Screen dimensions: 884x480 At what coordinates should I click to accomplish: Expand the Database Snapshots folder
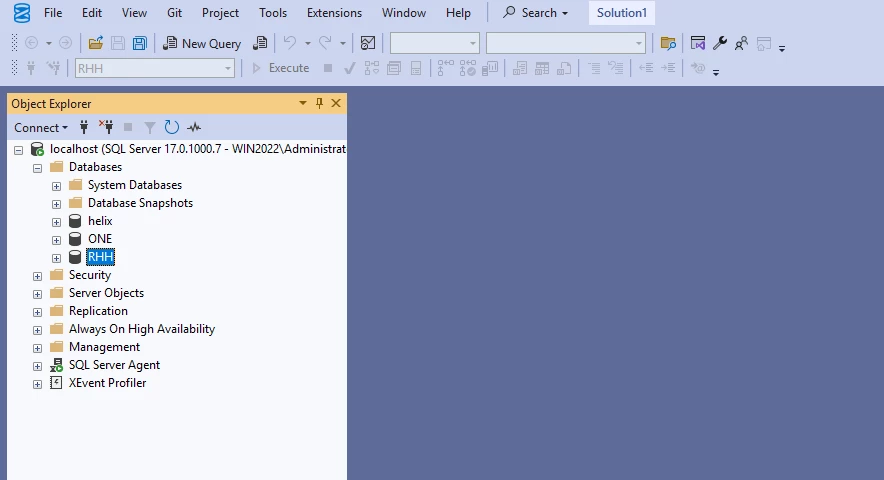pyautogui.click(x=56, y=204)
